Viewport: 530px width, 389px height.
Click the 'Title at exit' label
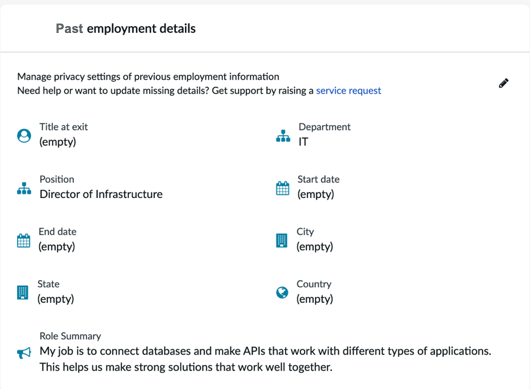pos(64,127)
